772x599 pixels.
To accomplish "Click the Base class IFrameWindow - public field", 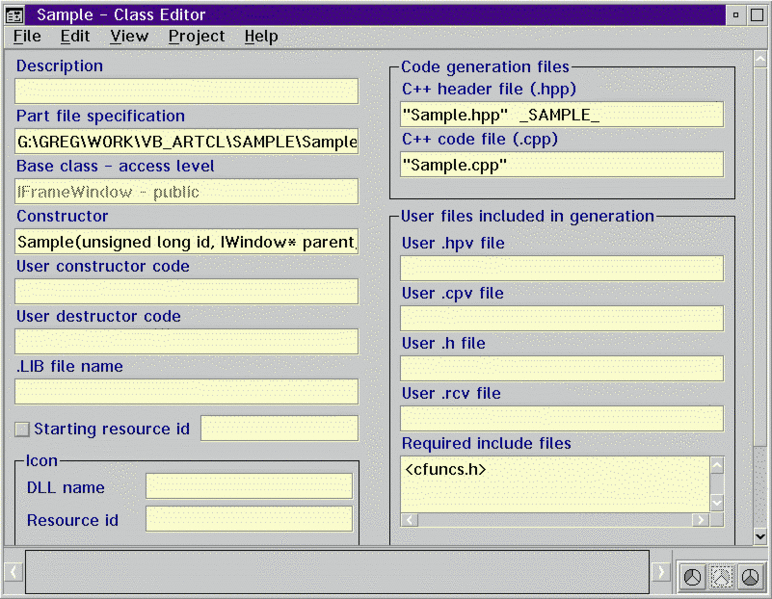I will click(187, 191).
